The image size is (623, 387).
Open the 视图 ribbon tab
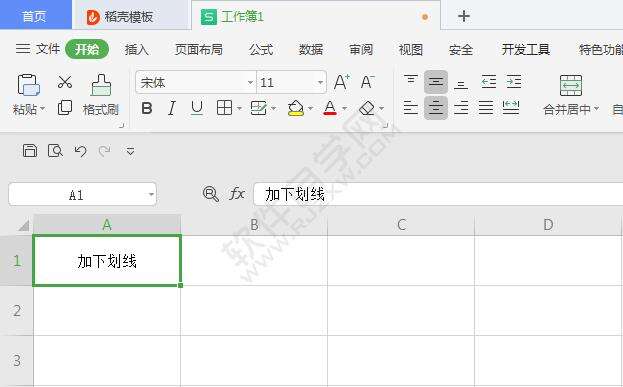(x=411, y=50)
